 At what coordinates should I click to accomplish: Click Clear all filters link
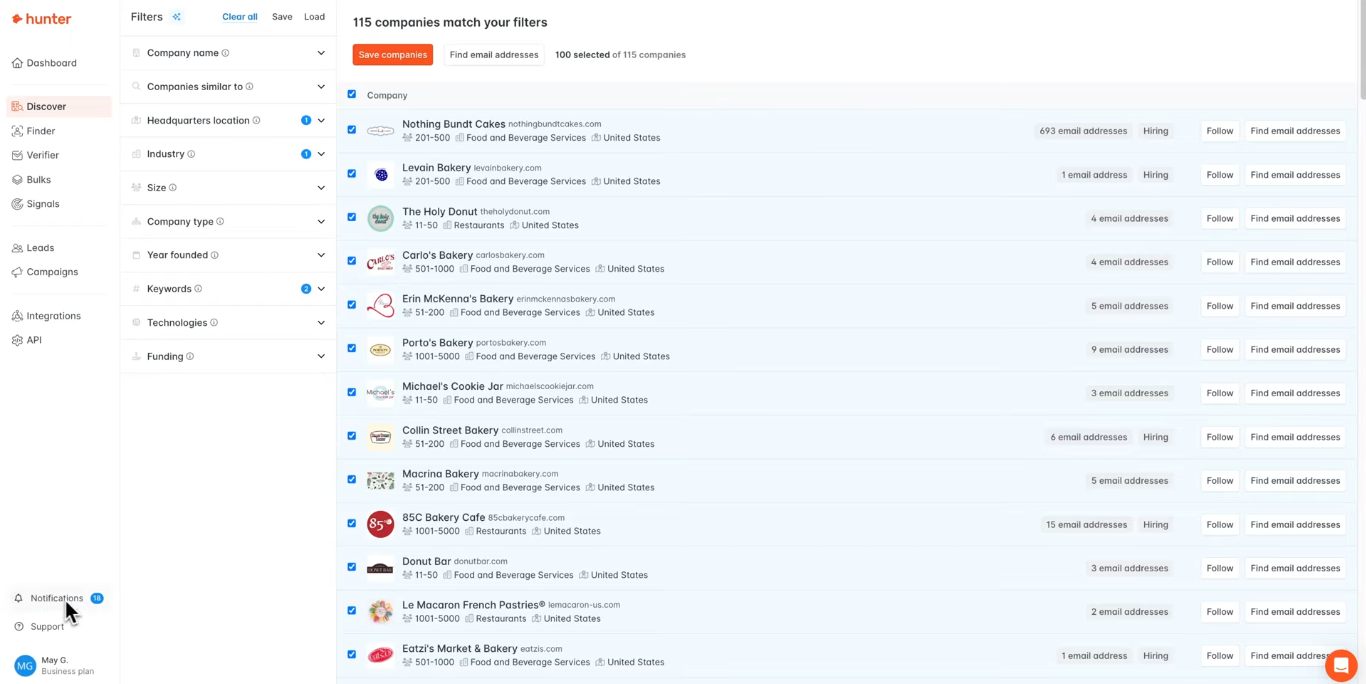pyautogui.click(x=239, y=17)
